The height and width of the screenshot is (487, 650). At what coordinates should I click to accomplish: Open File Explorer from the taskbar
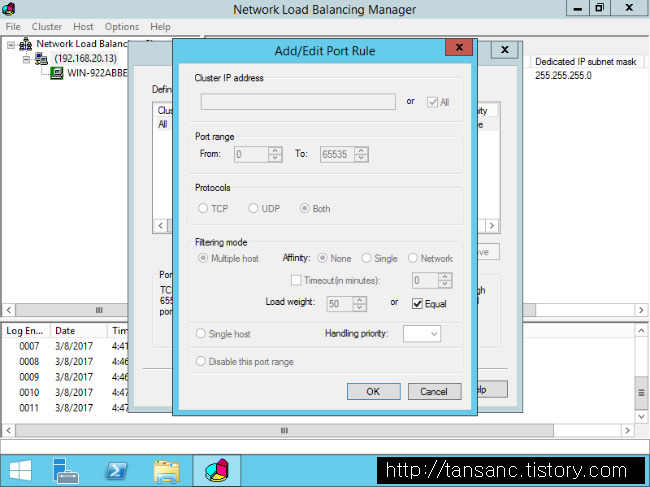point(166,471)
